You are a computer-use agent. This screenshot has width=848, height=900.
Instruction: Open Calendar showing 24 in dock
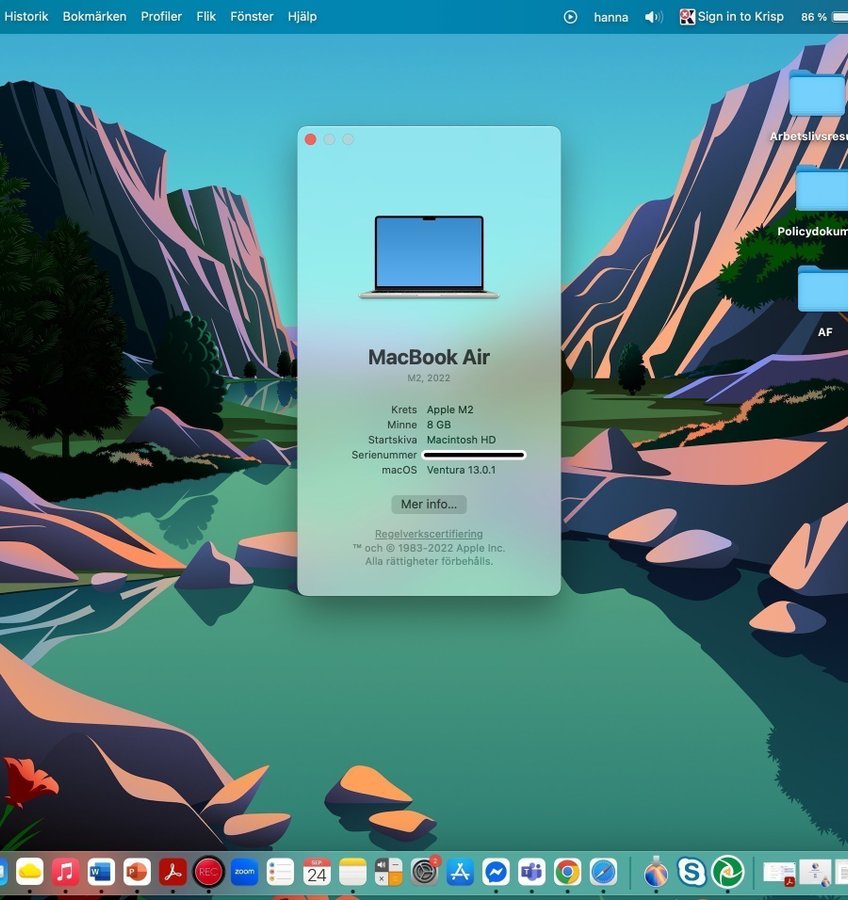coord(317,872)
